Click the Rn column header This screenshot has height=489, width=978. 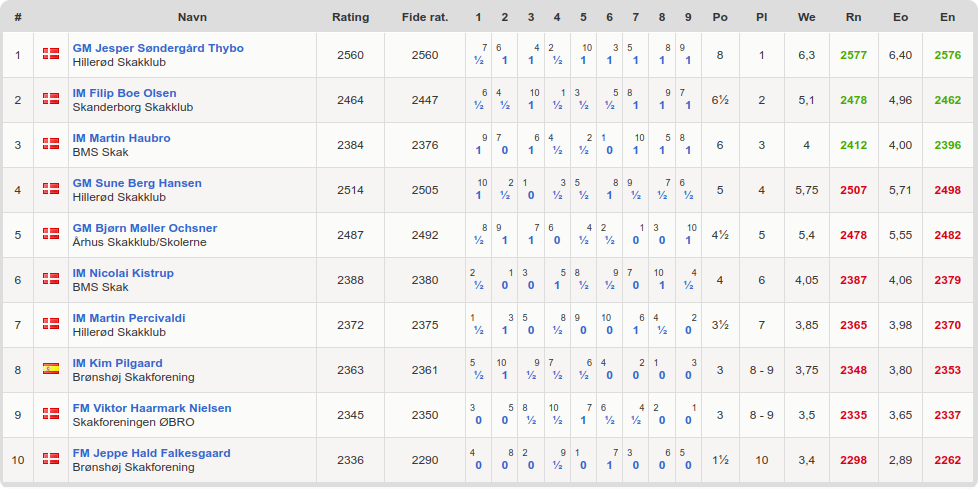point(853,17)
